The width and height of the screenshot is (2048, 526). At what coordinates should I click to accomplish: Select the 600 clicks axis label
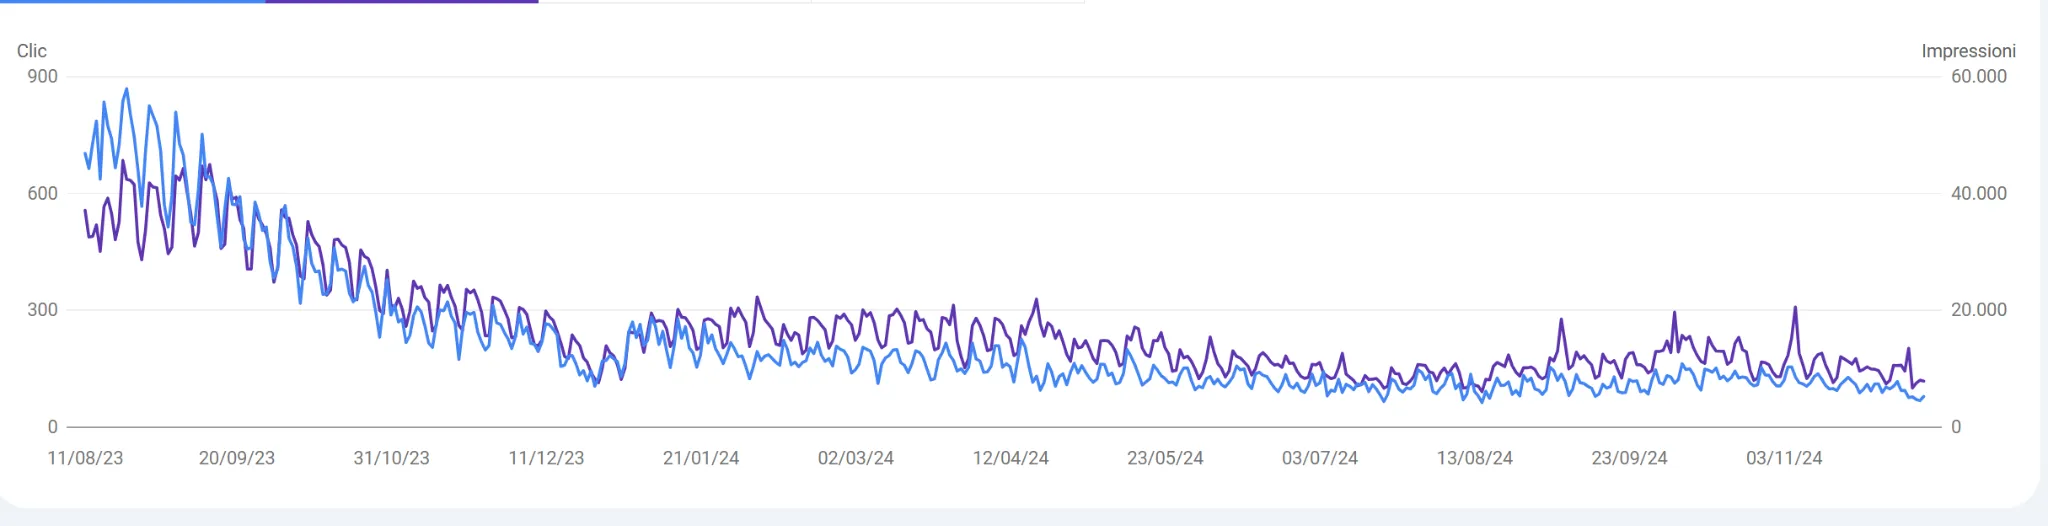(42, 194)
